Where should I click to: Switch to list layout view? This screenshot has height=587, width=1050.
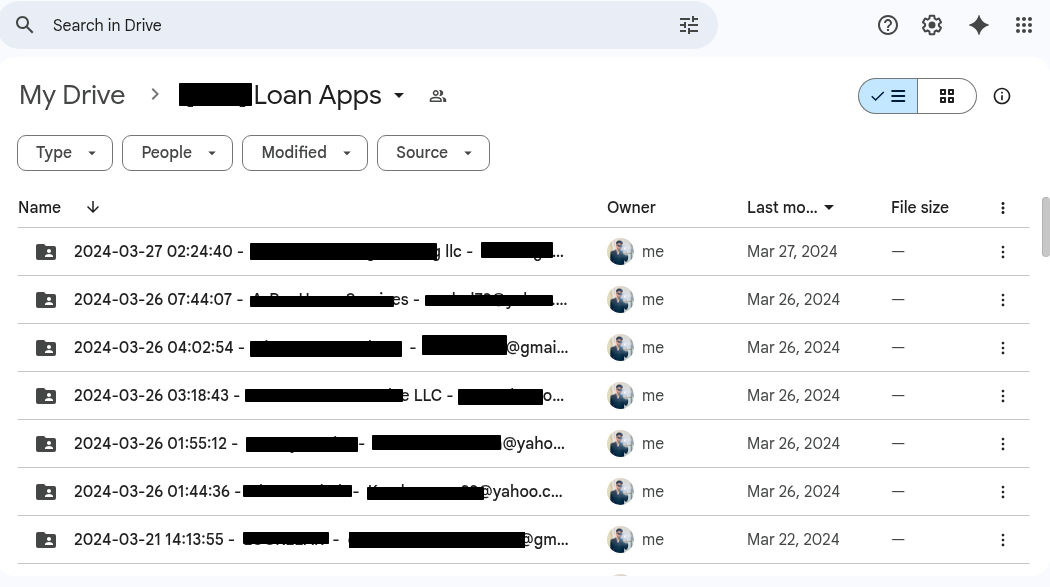[x=888, y=96]
